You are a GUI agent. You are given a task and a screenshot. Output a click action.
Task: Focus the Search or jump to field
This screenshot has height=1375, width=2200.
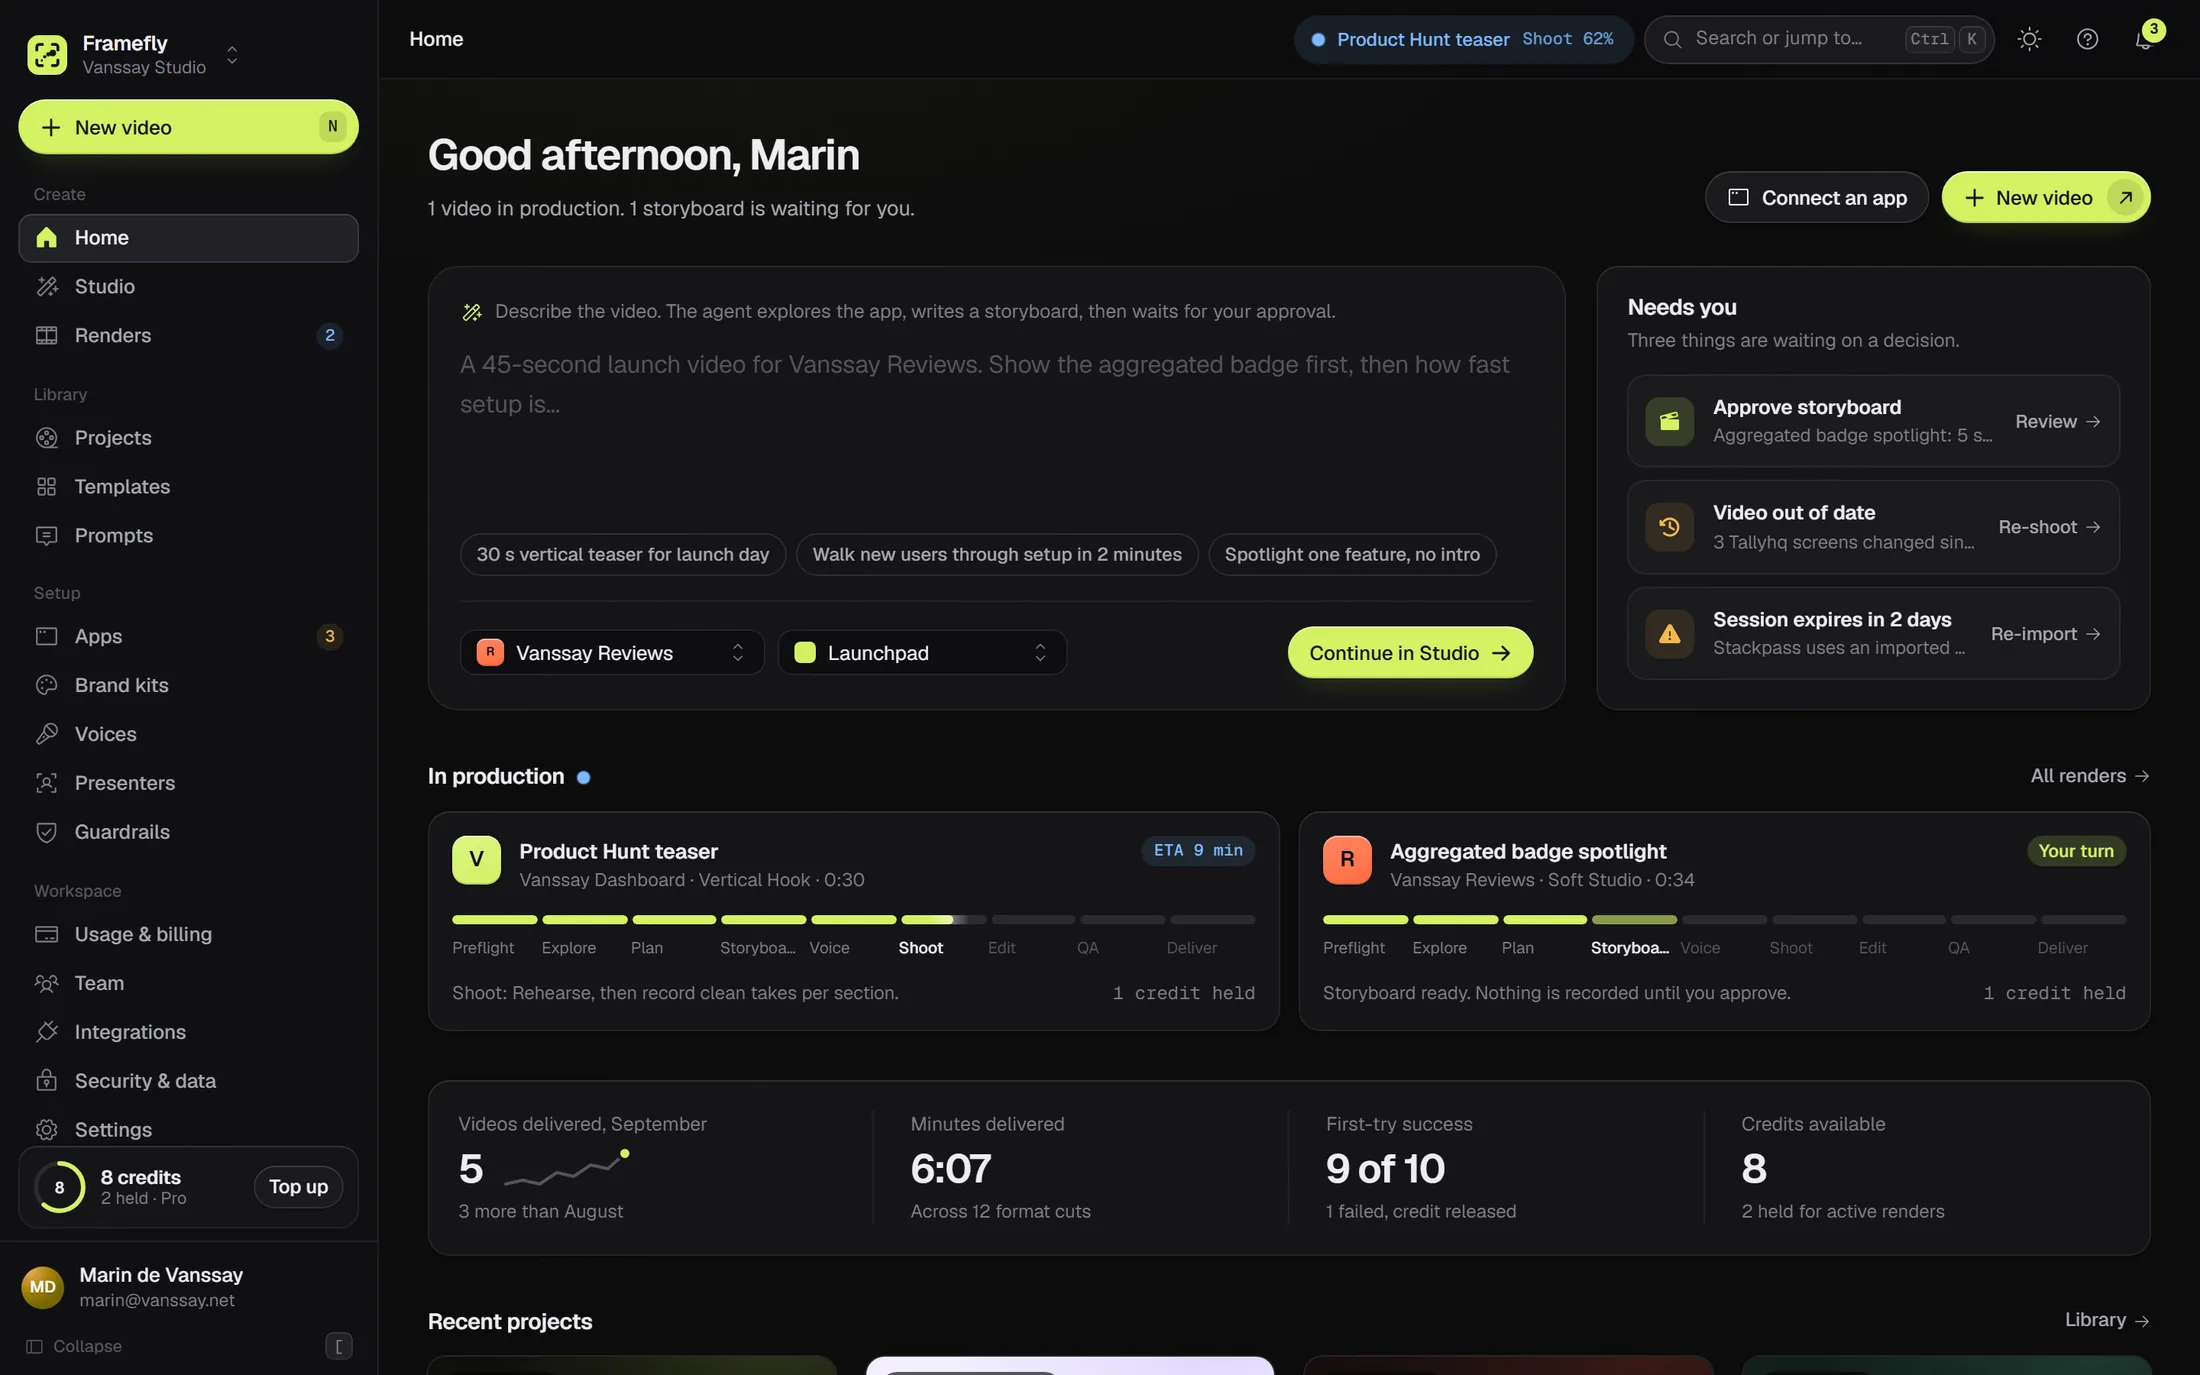tap(1818, 39)
